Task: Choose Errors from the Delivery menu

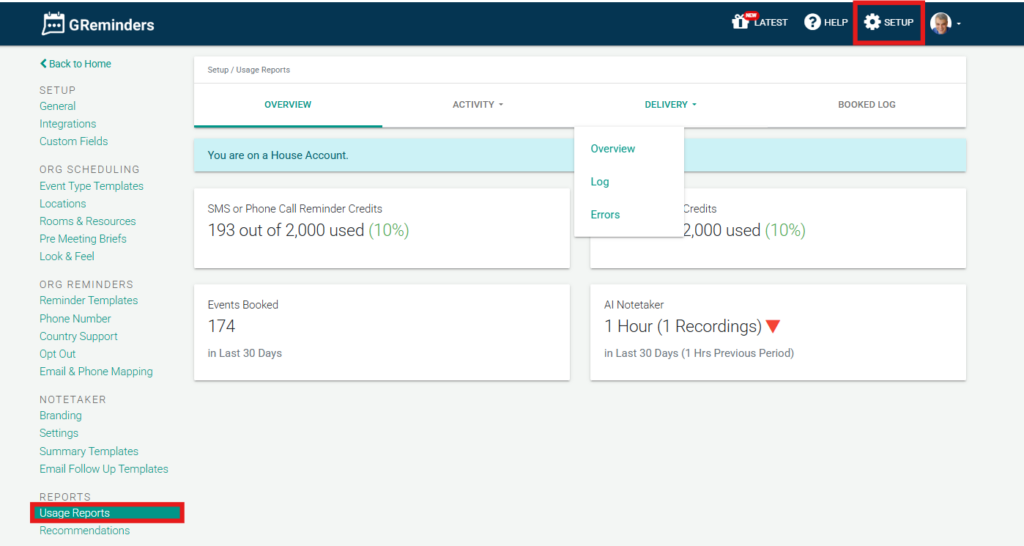Action: [605, 215]
